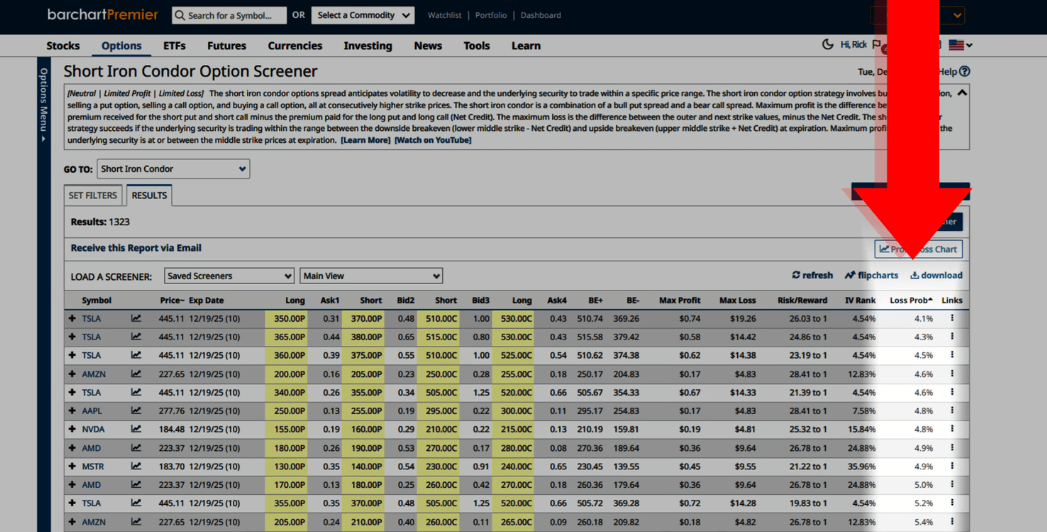Open the Saved Screeners dropdown
Image resolution: width=1047 pixels, height=532 pixels.
229,276
